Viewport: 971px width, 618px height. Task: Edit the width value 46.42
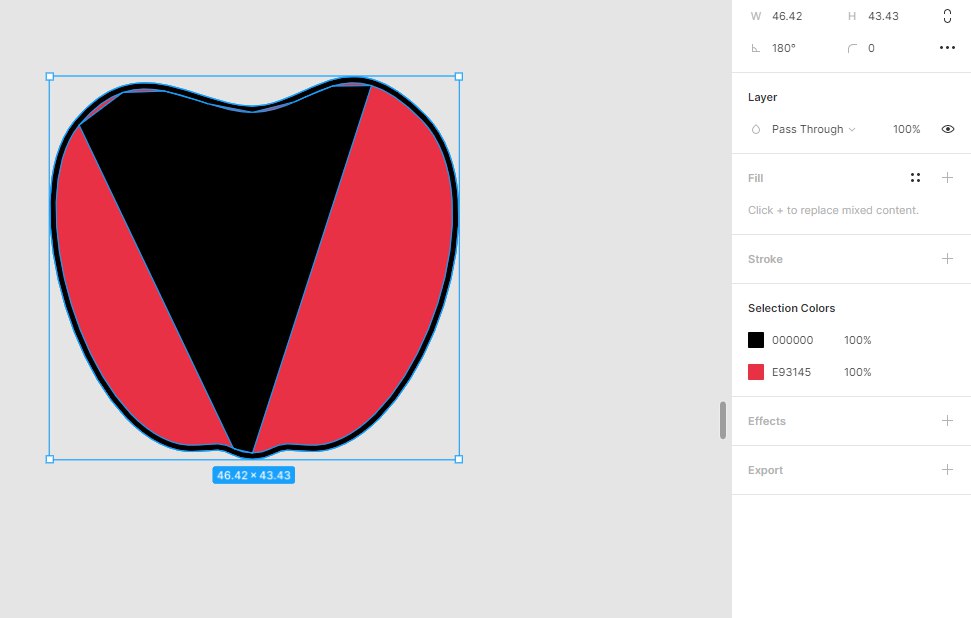(x=787, y=16)
